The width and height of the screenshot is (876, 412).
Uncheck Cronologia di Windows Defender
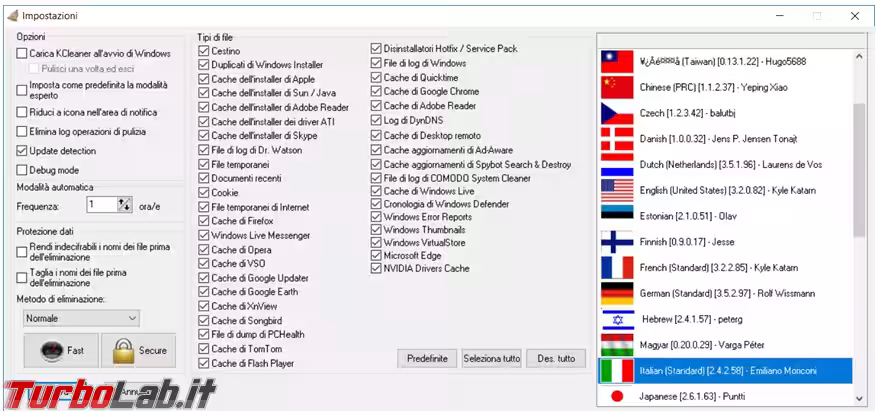click(x=376, y=204)
